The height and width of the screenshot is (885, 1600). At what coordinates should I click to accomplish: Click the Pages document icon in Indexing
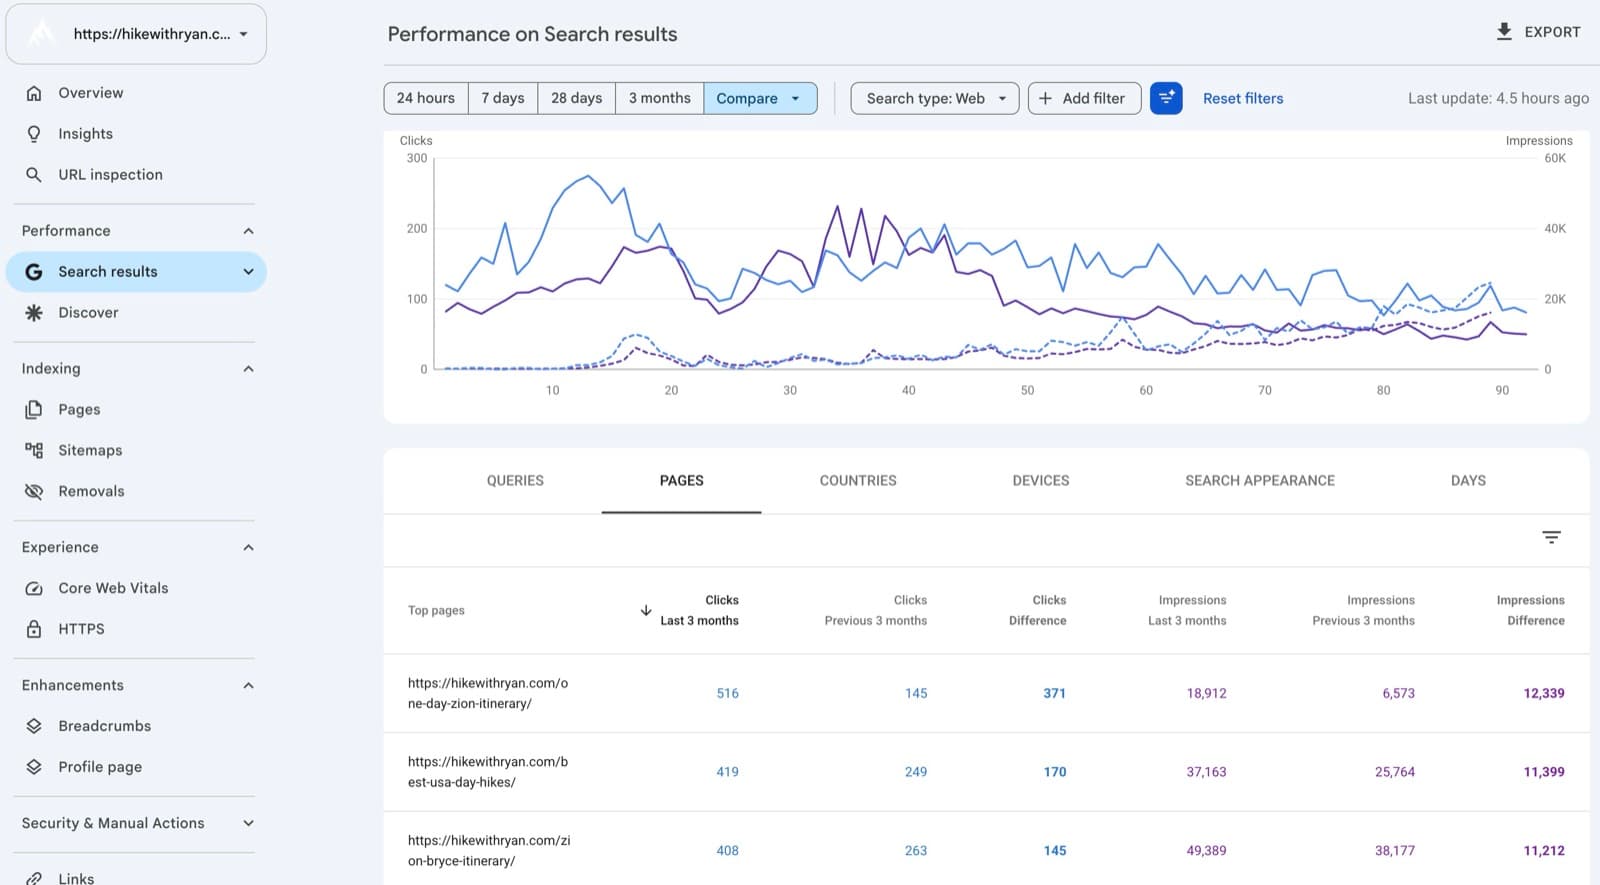(x=34, y=410)
